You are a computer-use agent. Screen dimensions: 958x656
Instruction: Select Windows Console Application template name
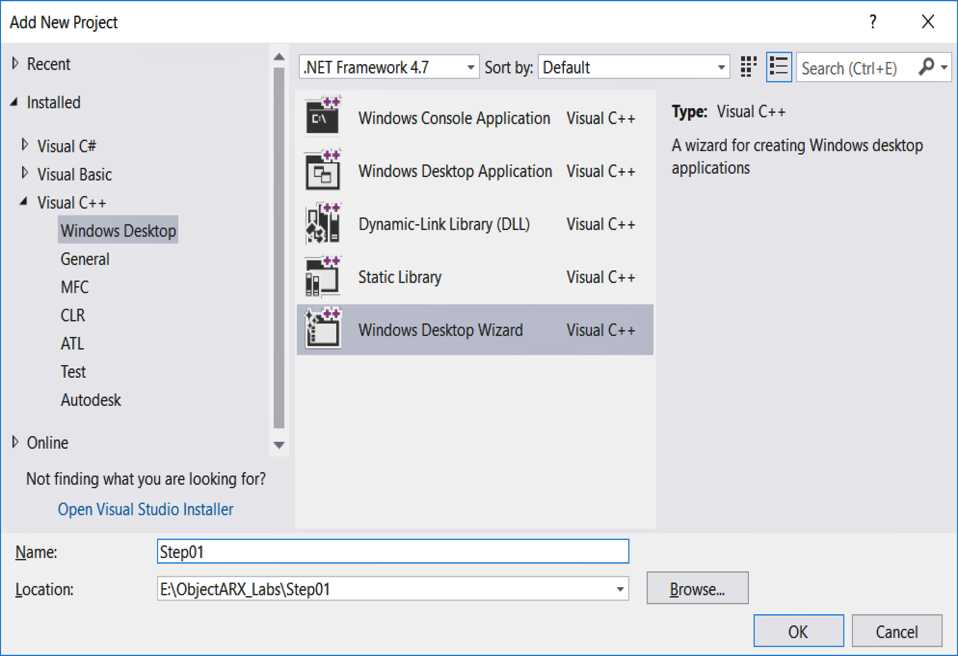454,118
